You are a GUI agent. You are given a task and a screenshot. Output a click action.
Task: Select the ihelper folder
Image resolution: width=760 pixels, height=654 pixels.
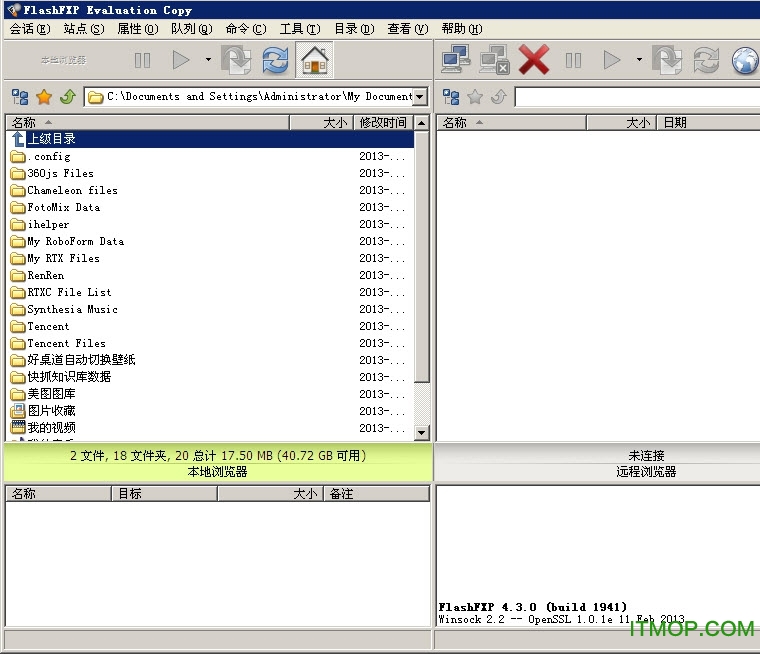click(210, 224)
